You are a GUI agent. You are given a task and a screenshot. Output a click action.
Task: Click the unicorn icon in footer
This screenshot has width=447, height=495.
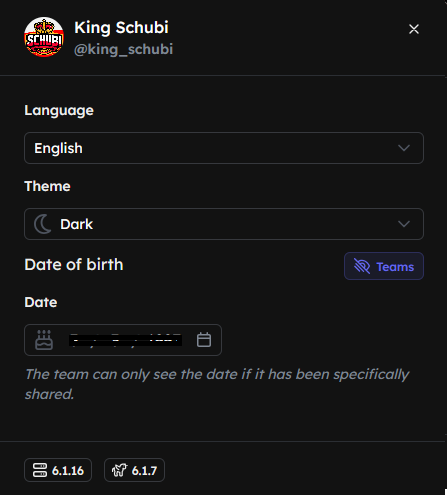click(120, 470)
